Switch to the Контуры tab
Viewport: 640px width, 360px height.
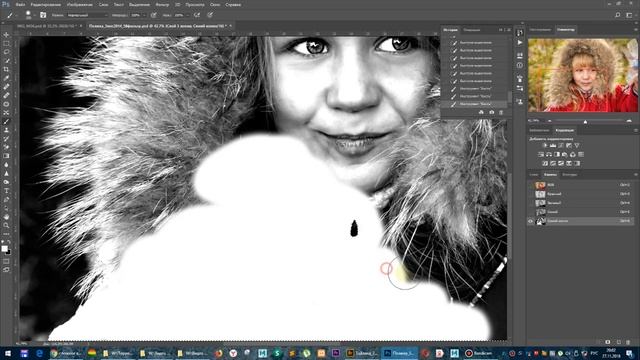tap(569, 175)
